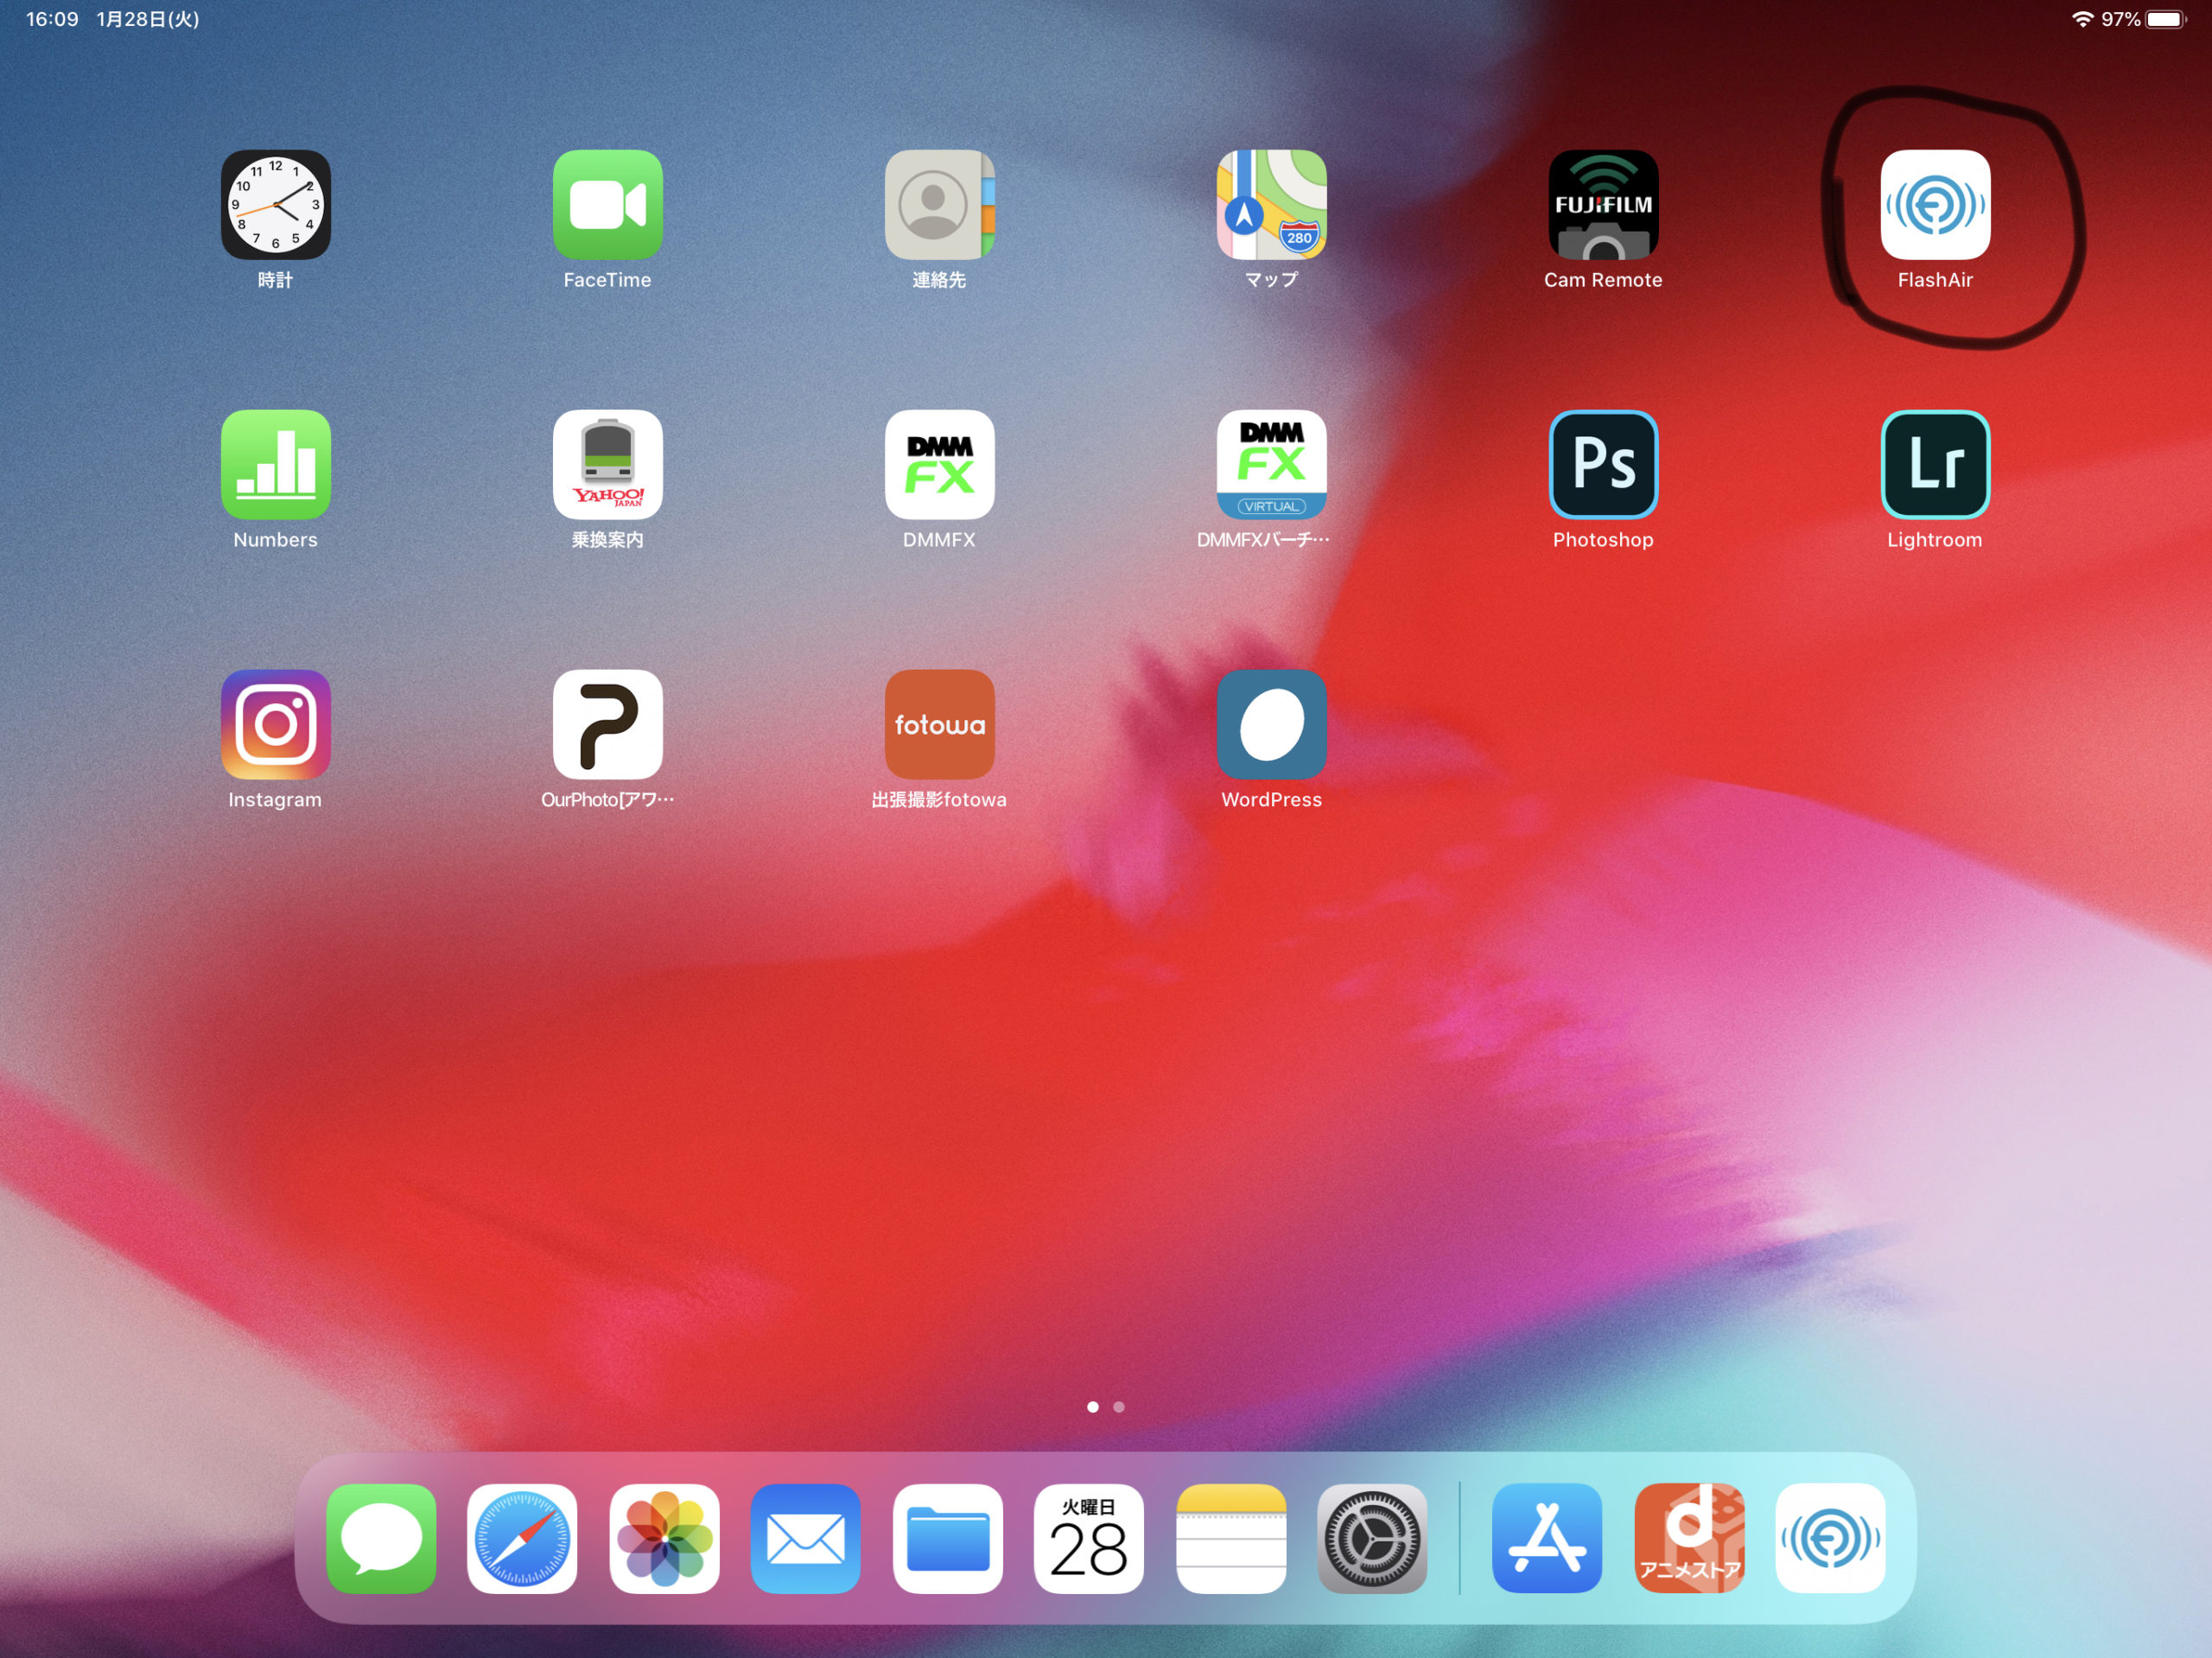
Task: Open Photos from the dock
Action: (x=664, y=1539)
